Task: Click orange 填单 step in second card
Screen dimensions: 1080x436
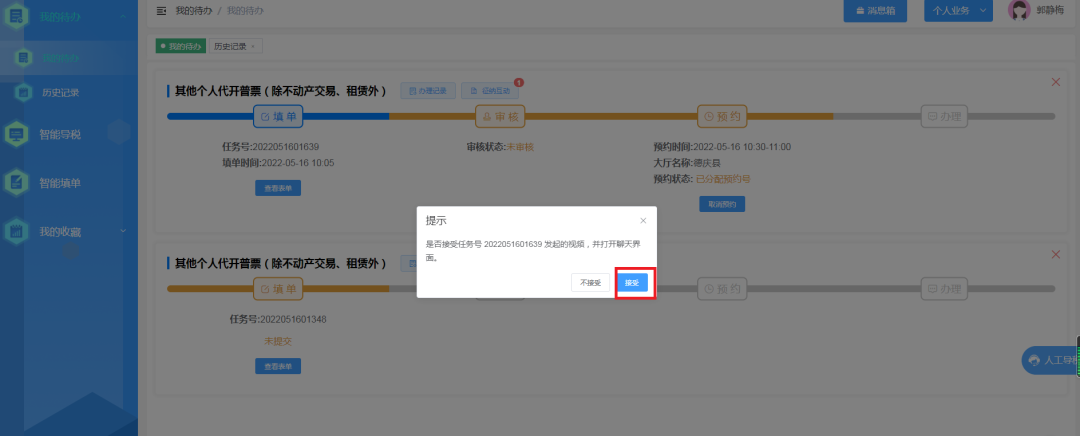Action: point(278,289)
